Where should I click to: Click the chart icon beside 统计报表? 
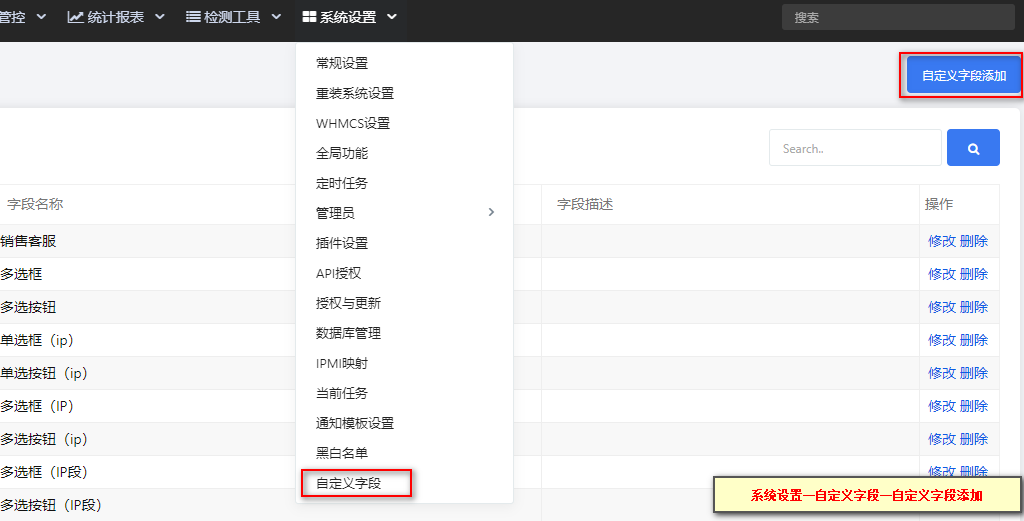(x=76, y=17)
